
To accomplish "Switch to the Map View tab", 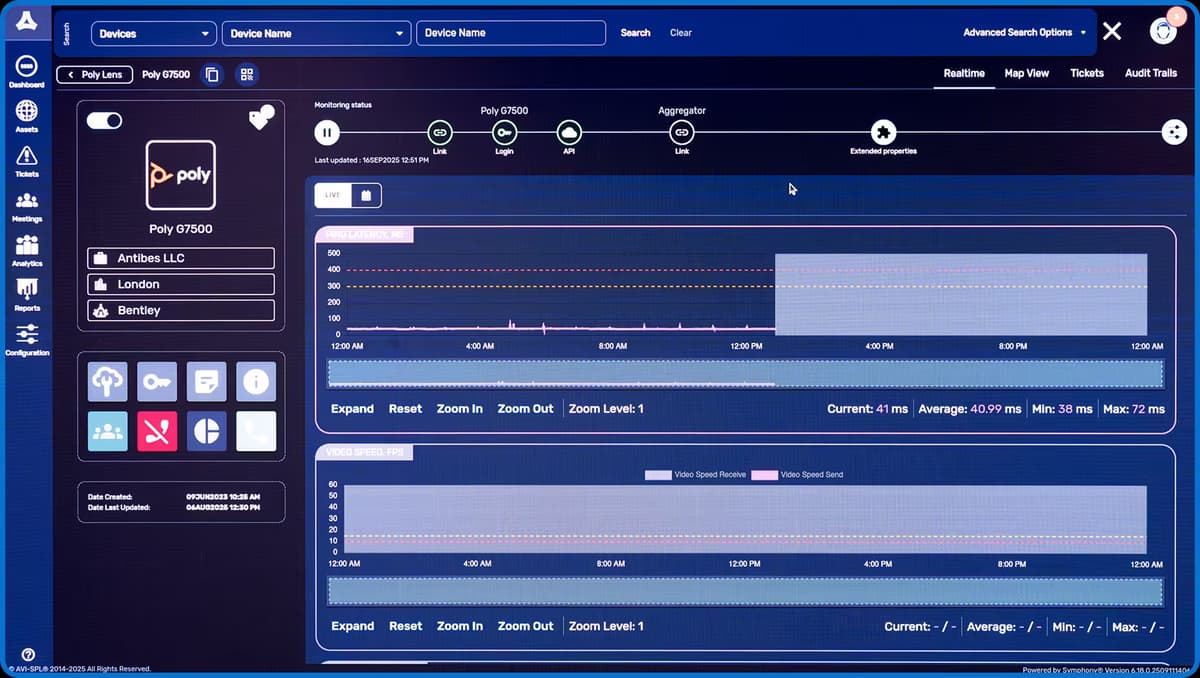I will coord(1026,73).
